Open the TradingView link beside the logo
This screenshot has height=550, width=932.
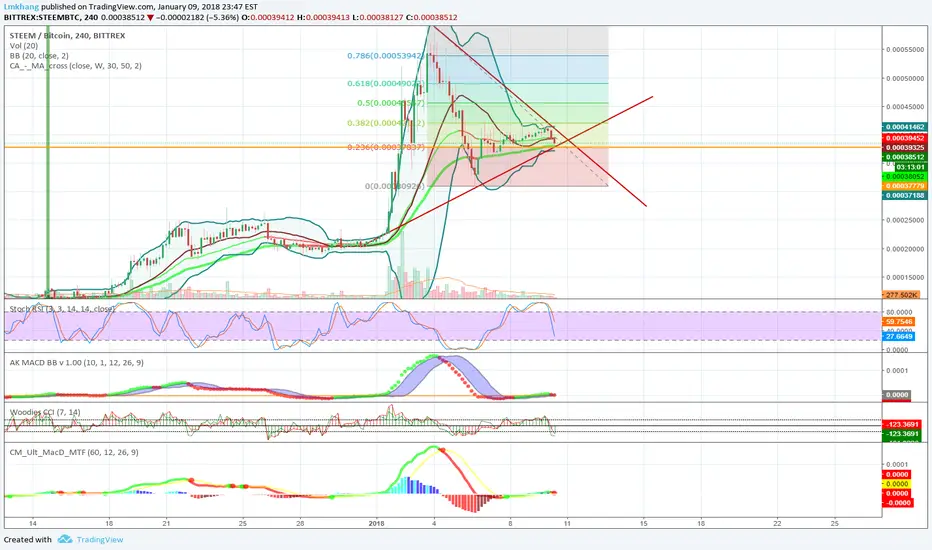pyautogui.click(x=100, y=540)
